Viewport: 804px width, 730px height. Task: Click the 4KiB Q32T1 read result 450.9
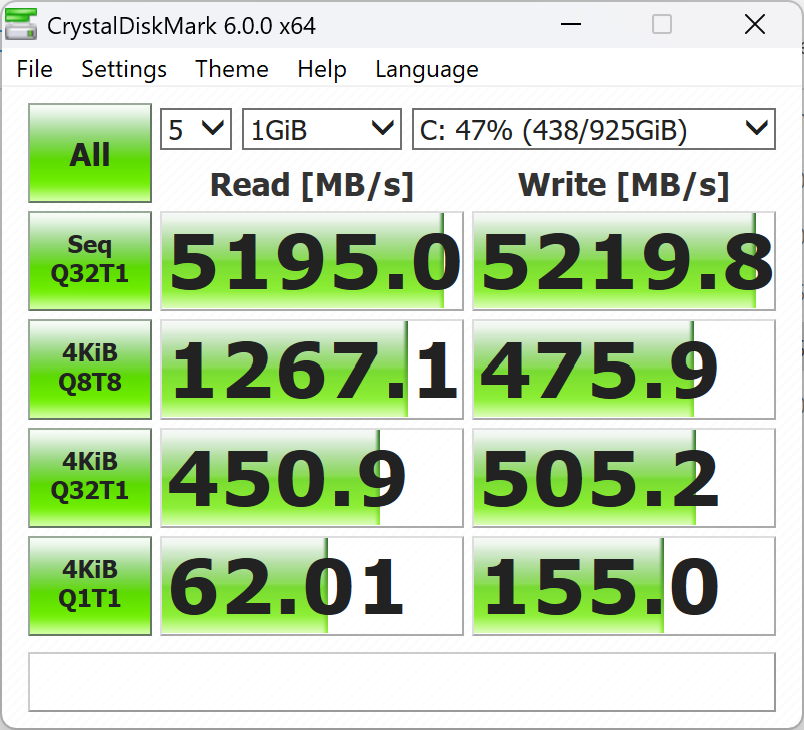(312, 477)
